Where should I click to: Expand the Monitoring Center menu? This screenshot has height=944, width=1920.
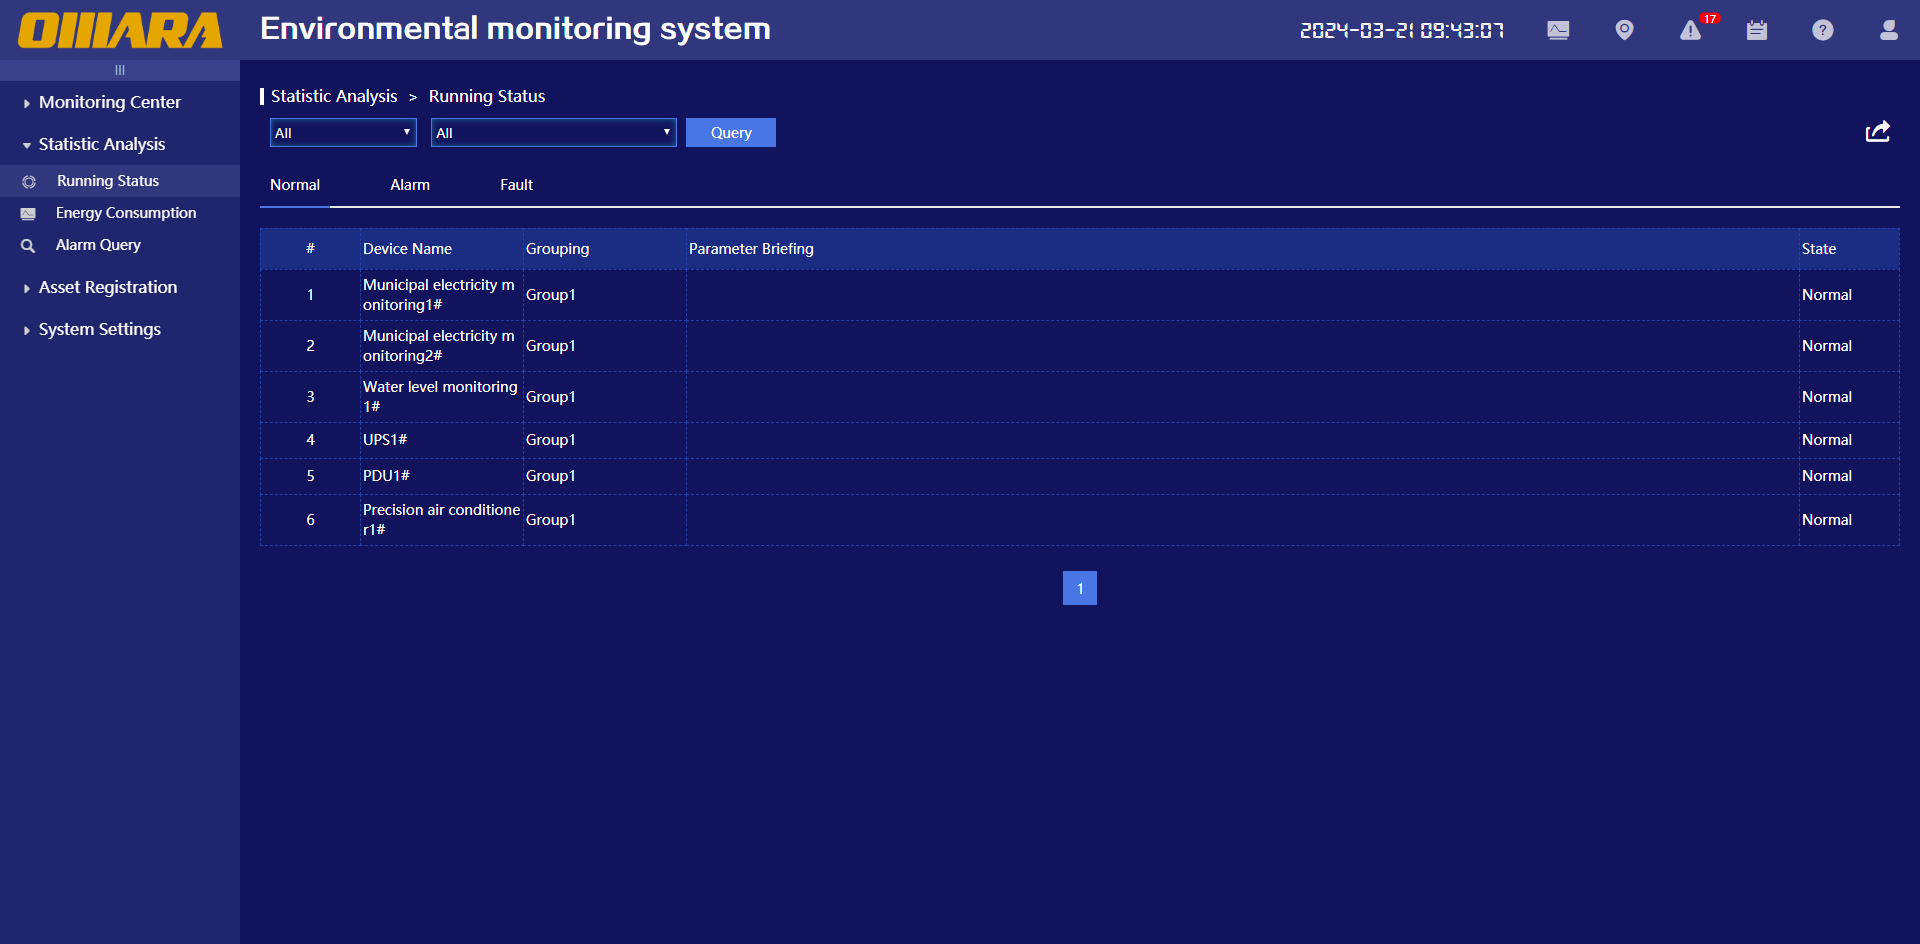point(109,102)
